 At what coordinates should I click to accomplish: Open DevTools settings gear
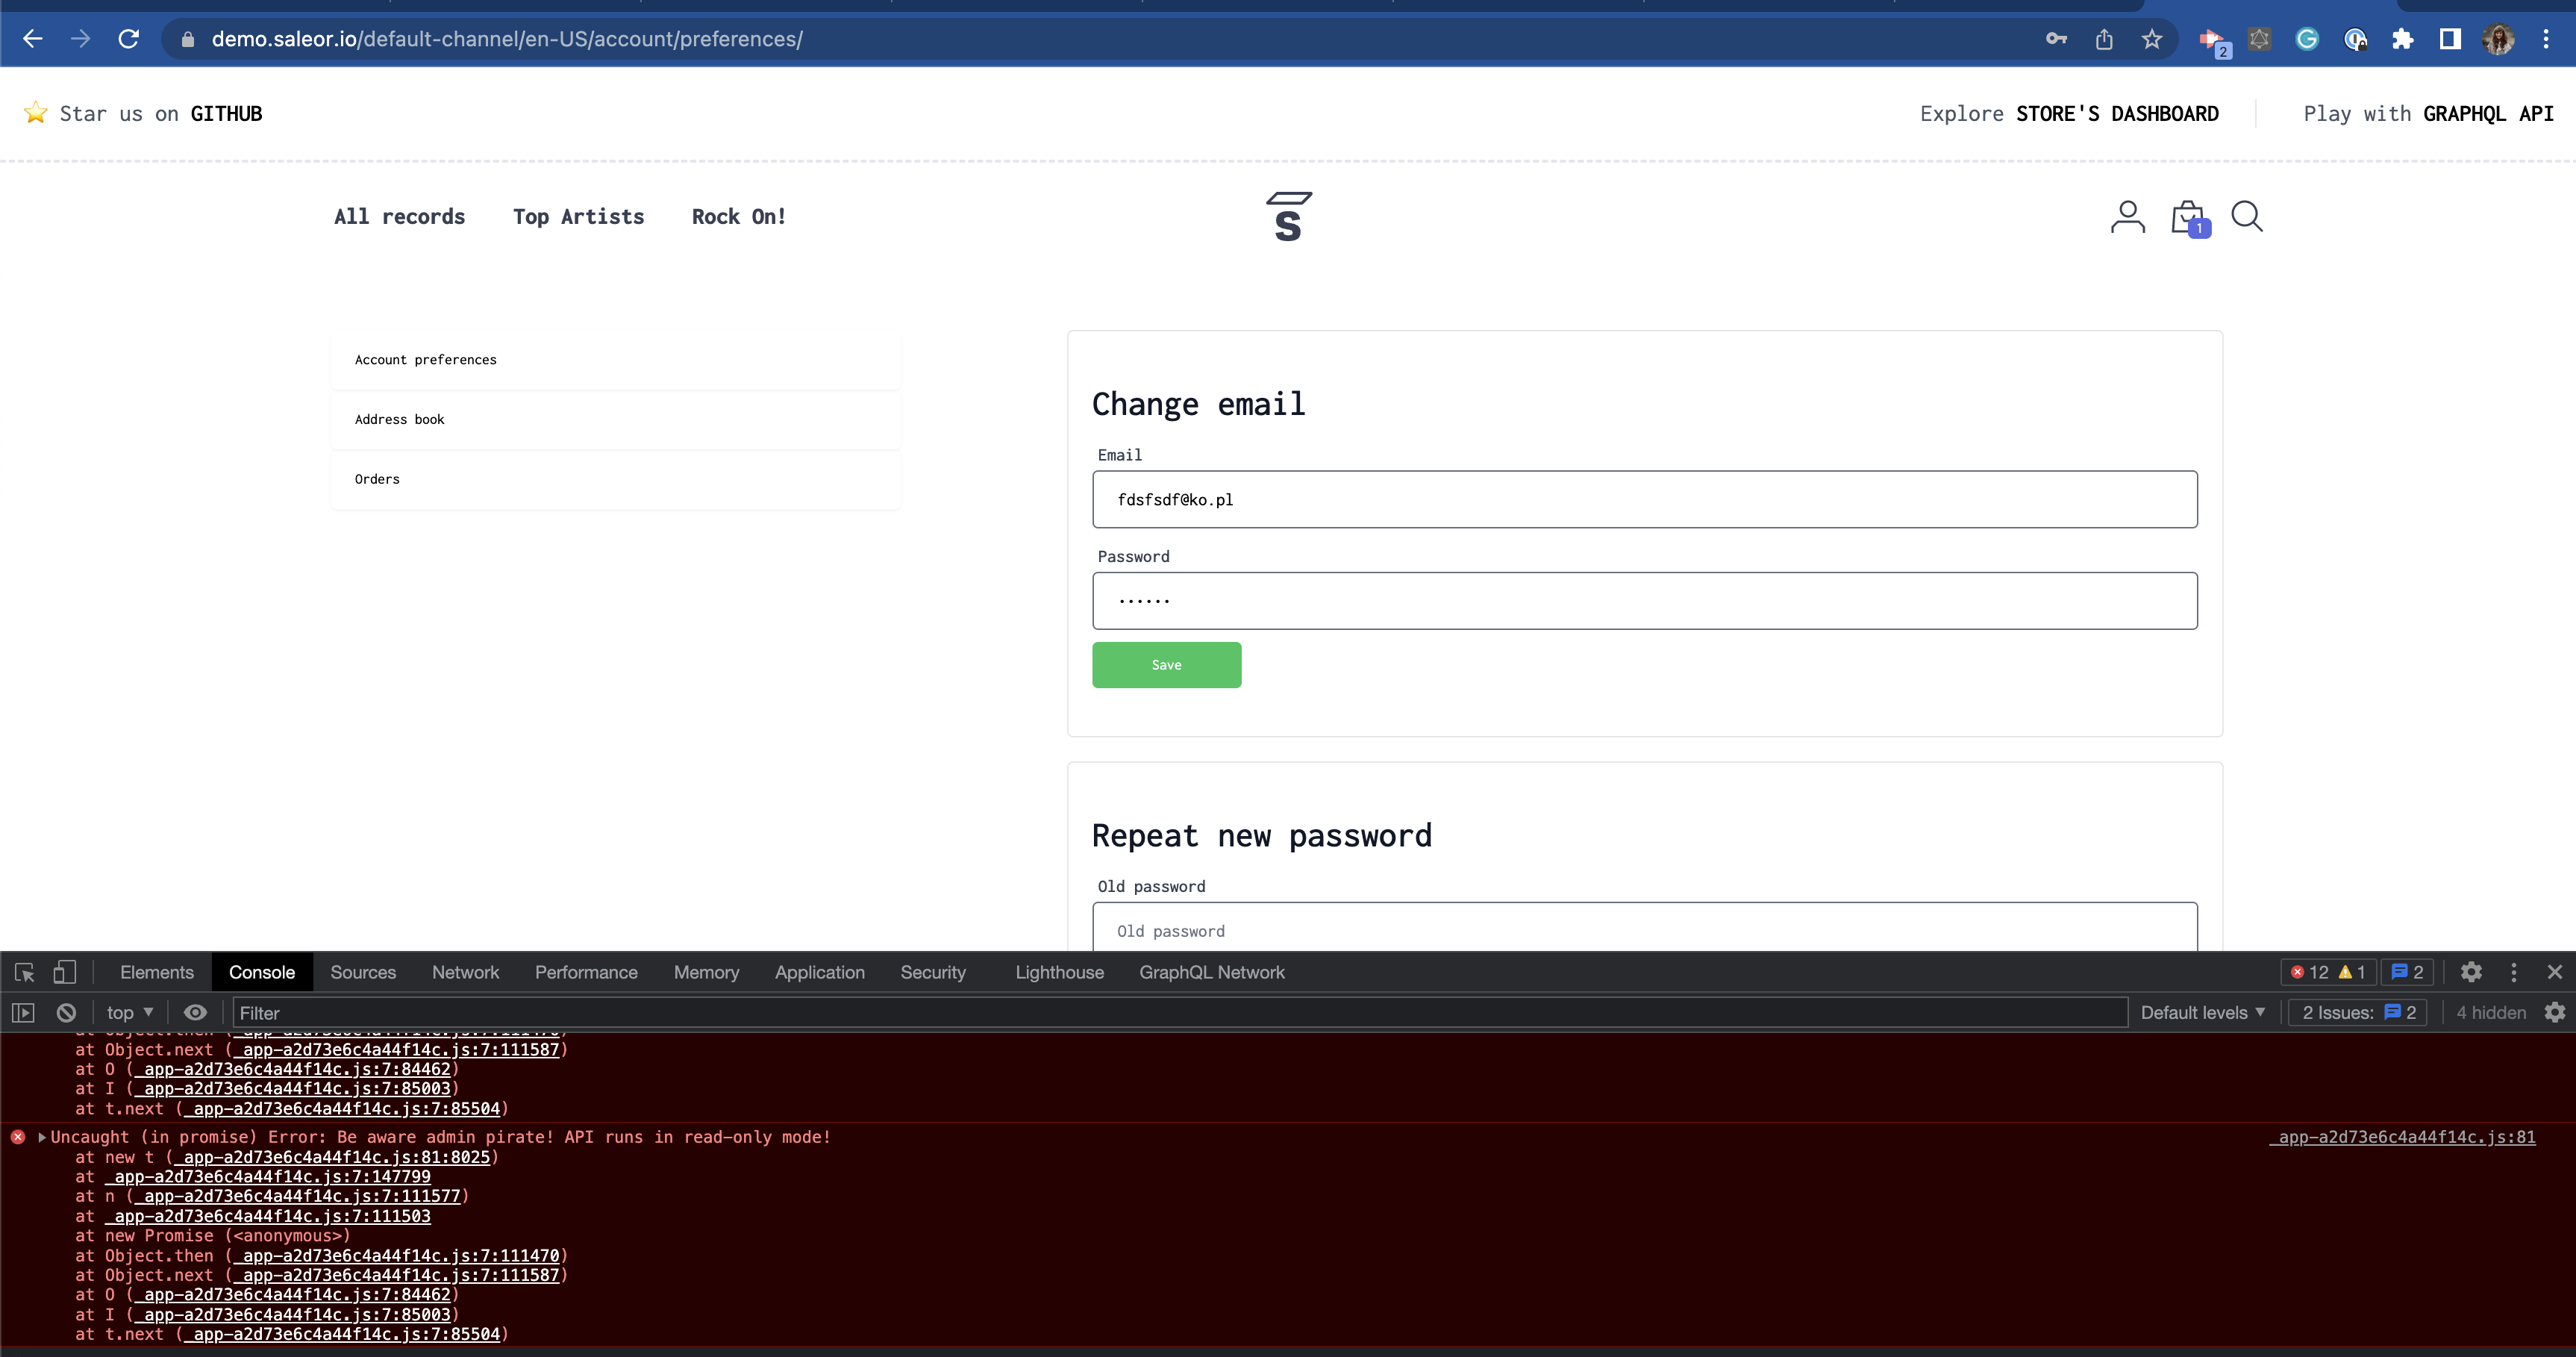2470,971
